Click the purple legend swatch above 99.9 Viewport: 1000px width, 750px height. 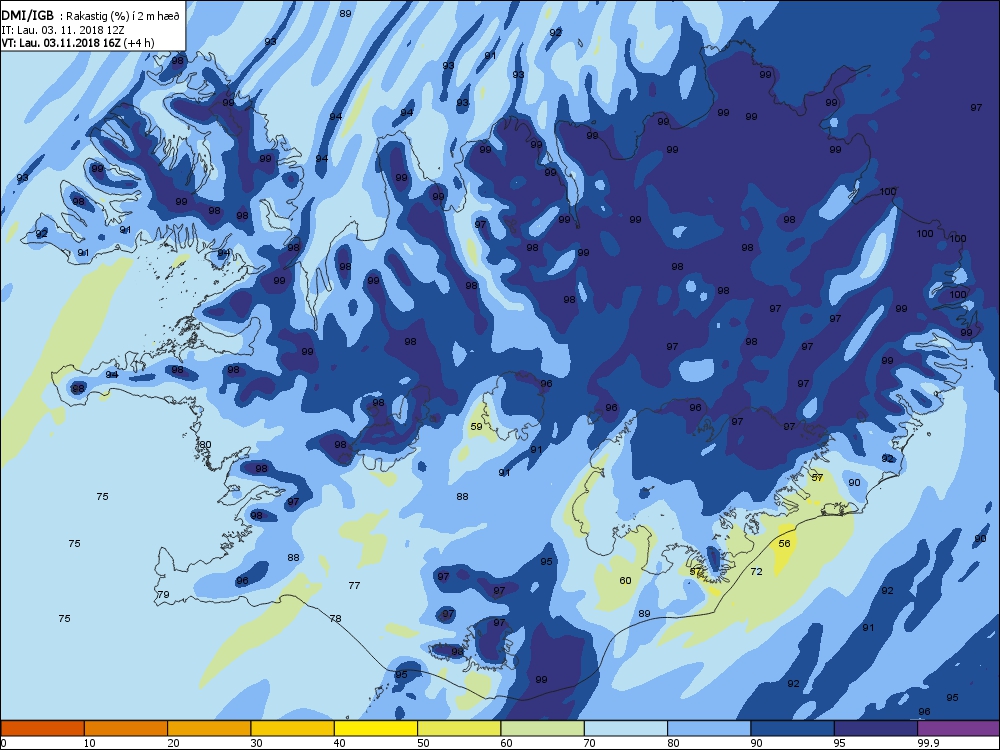[x=959, y=728]
